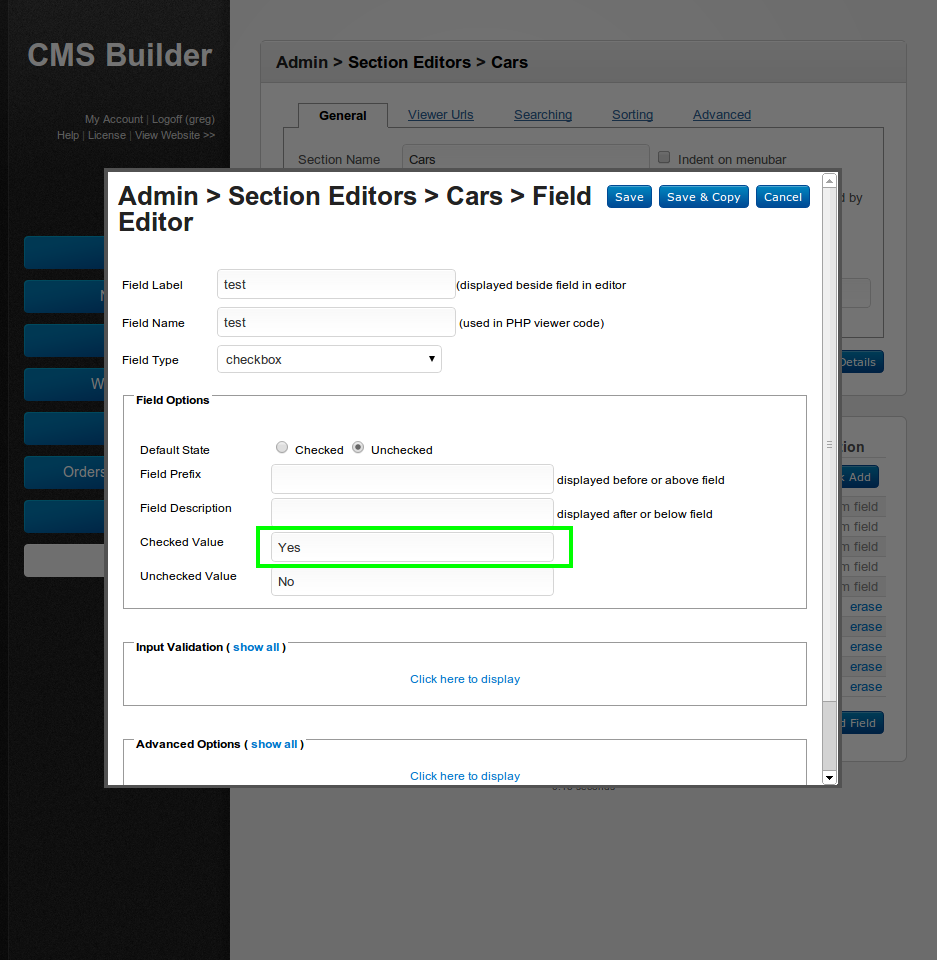Click the Unchecked Value field
This screenshot has height=960, width=937.
point(411,581)
